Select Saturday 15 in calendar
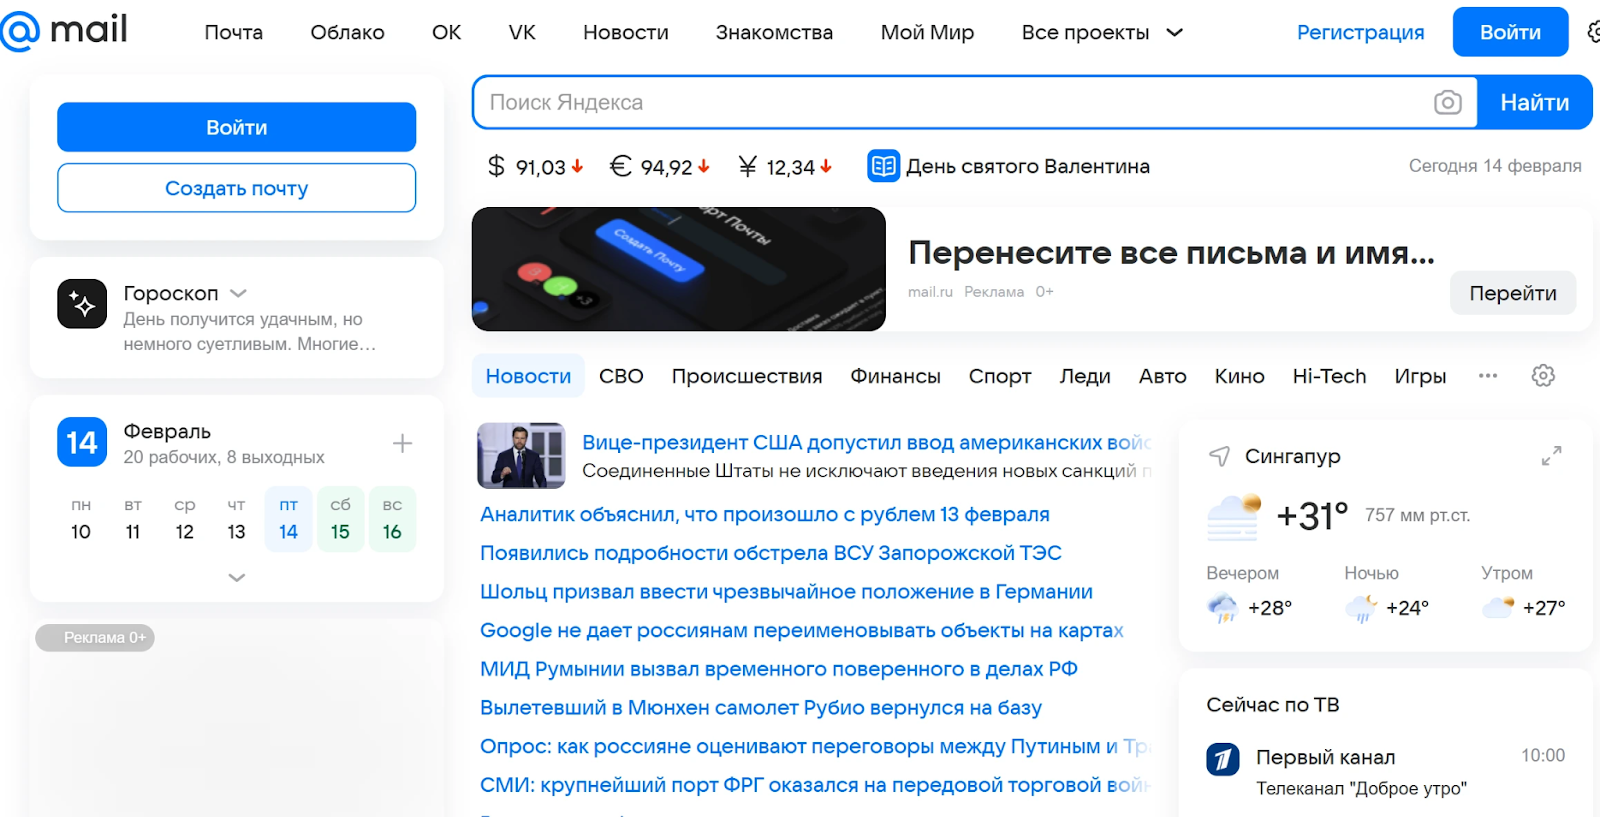The image size is (1600, 817). click(340, 519)
